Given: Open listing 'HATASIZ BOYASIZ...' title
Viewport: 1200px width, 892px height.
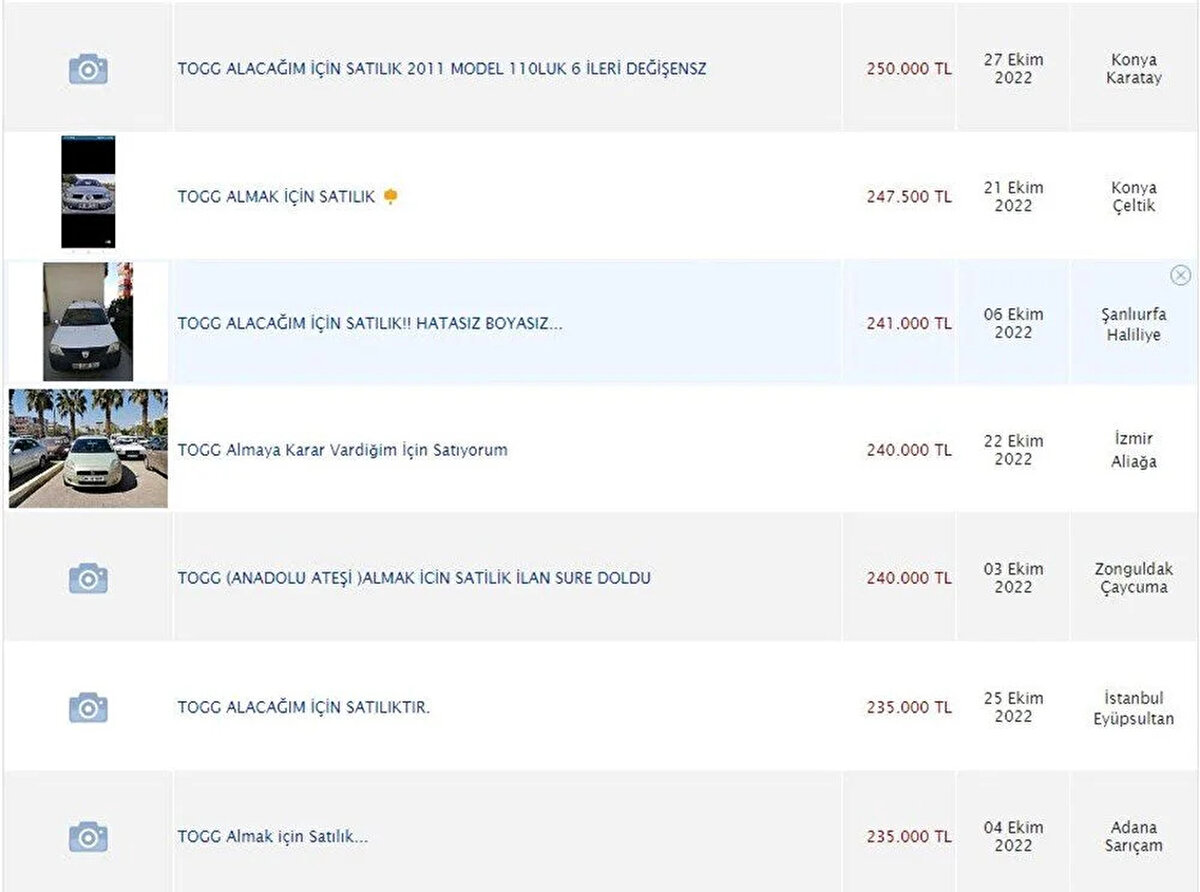Looking at the screenshot, I should 370,323.
